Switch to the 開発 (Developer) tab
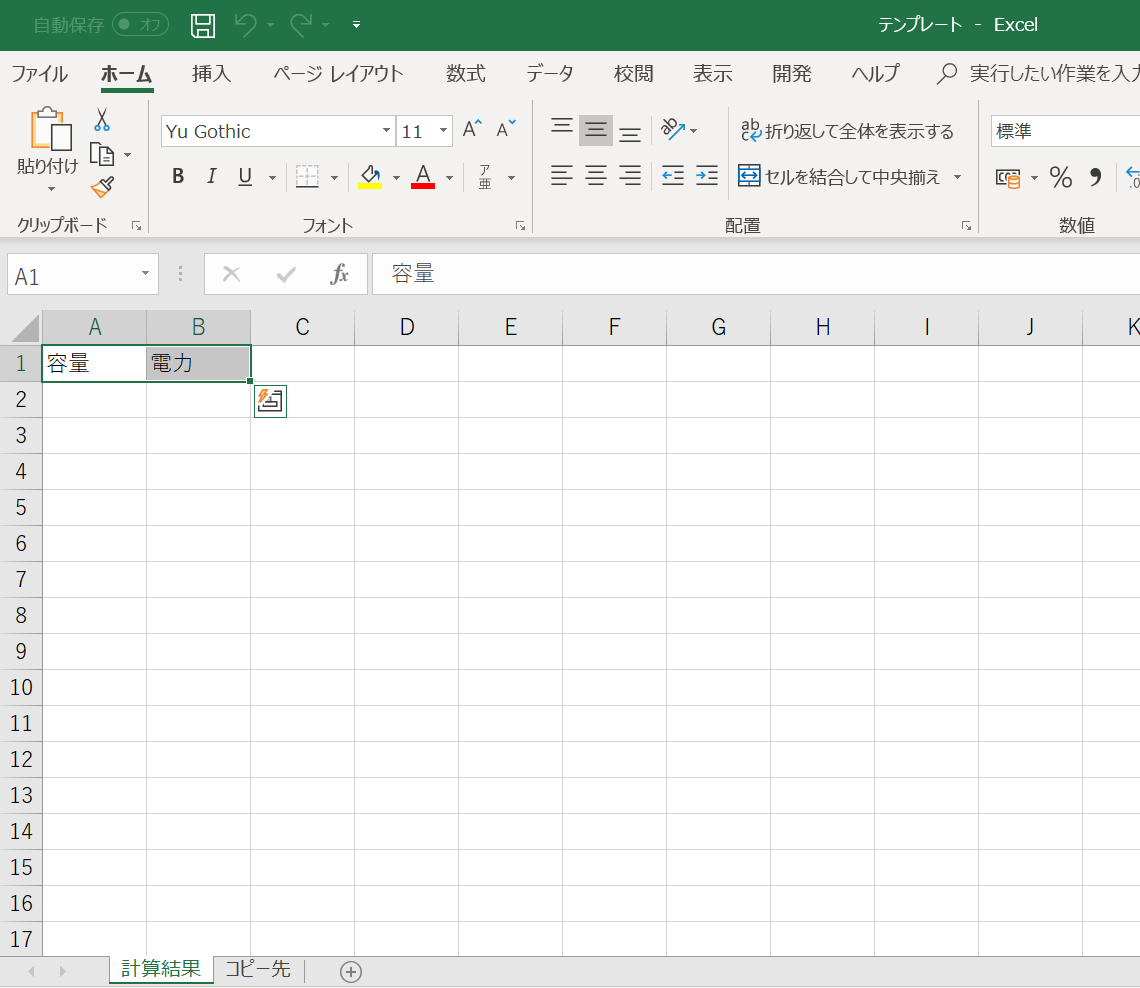Viewport: 1140px width, 988px height. coord(792,73)
